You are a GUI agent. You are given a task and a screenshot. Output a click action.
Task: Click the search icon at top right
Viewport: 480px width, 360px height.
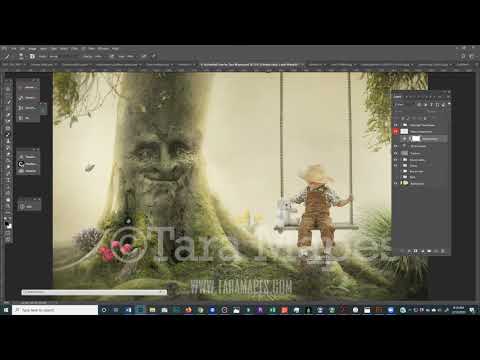tap(463, 56)
